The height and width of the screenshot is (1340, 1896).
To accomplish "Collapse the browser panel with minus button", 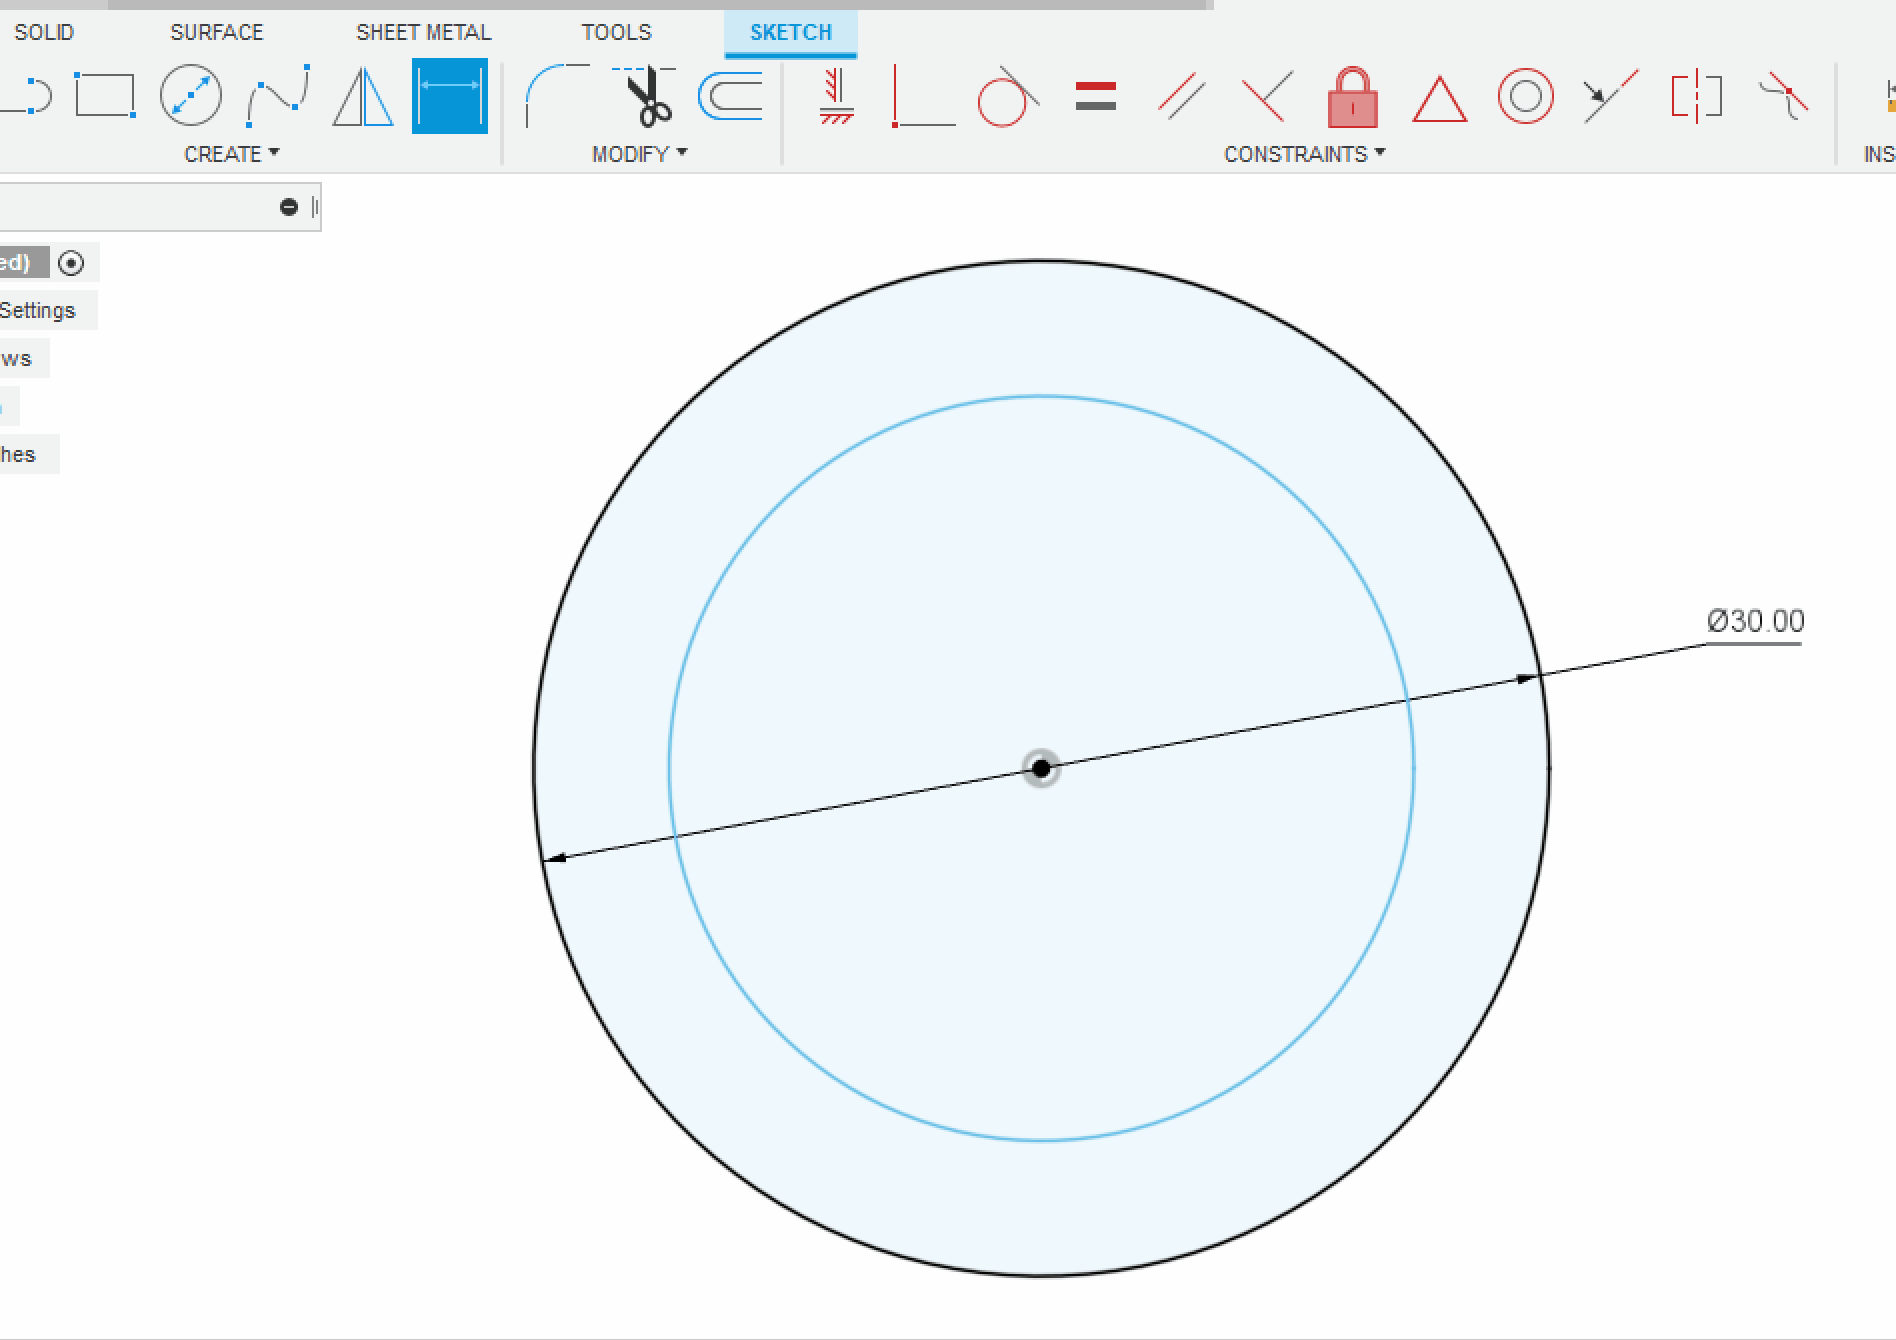I will point(289,207).
